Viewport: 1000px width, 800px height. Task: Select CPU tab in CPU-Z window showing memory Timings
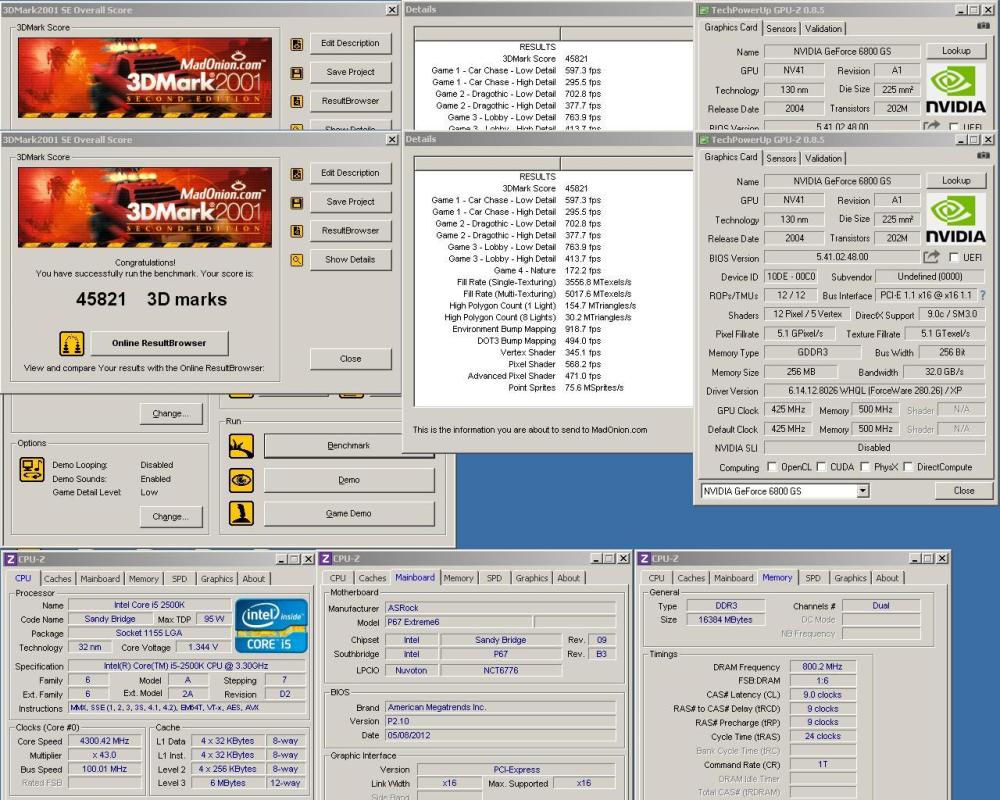coord(656,578)
